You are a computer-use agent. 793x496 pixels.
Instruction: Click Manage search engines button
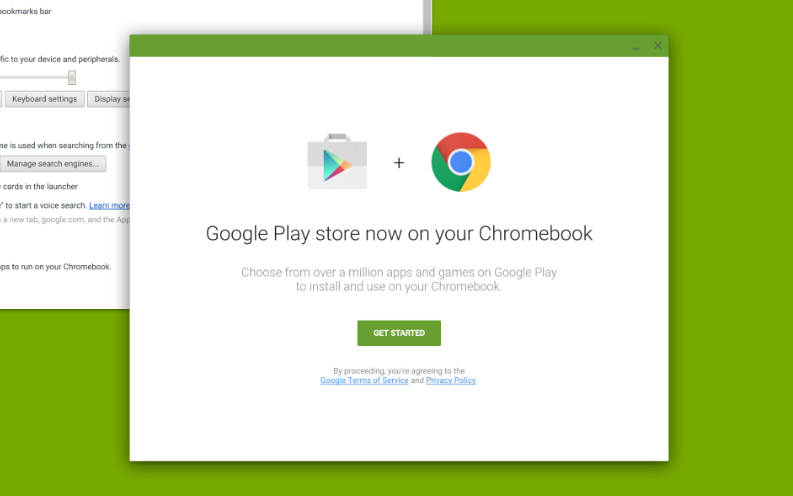click(53, 164)
